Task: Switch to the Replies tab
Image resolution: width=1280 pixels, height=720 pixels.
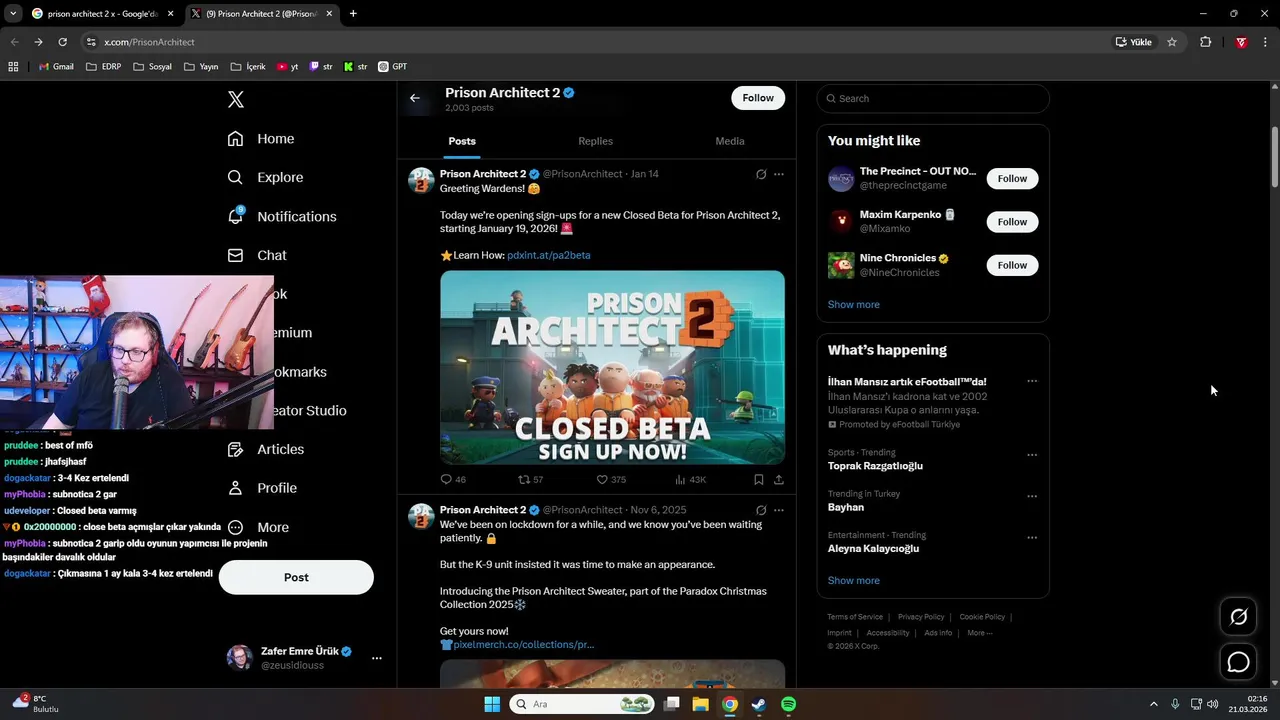Action: coord(595,141)
